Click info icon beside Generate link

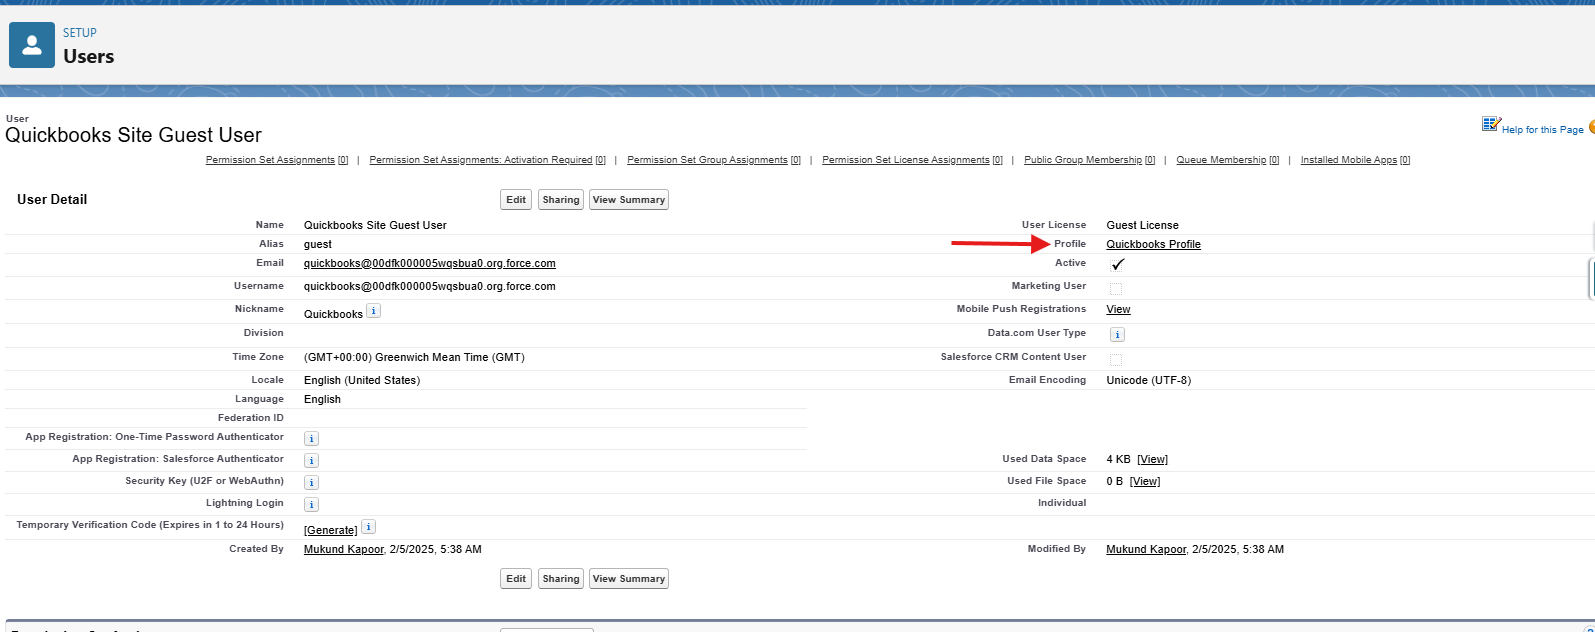(368, 527)
